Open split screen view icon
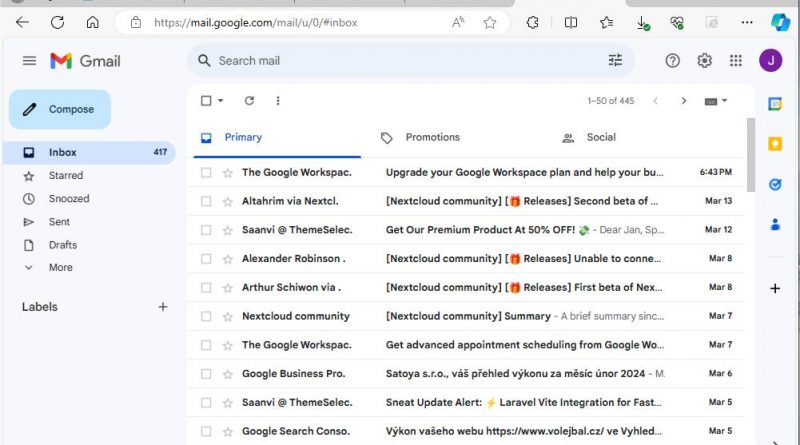The height and width of the screenshot is (445, 800). (x=571, y=22)
